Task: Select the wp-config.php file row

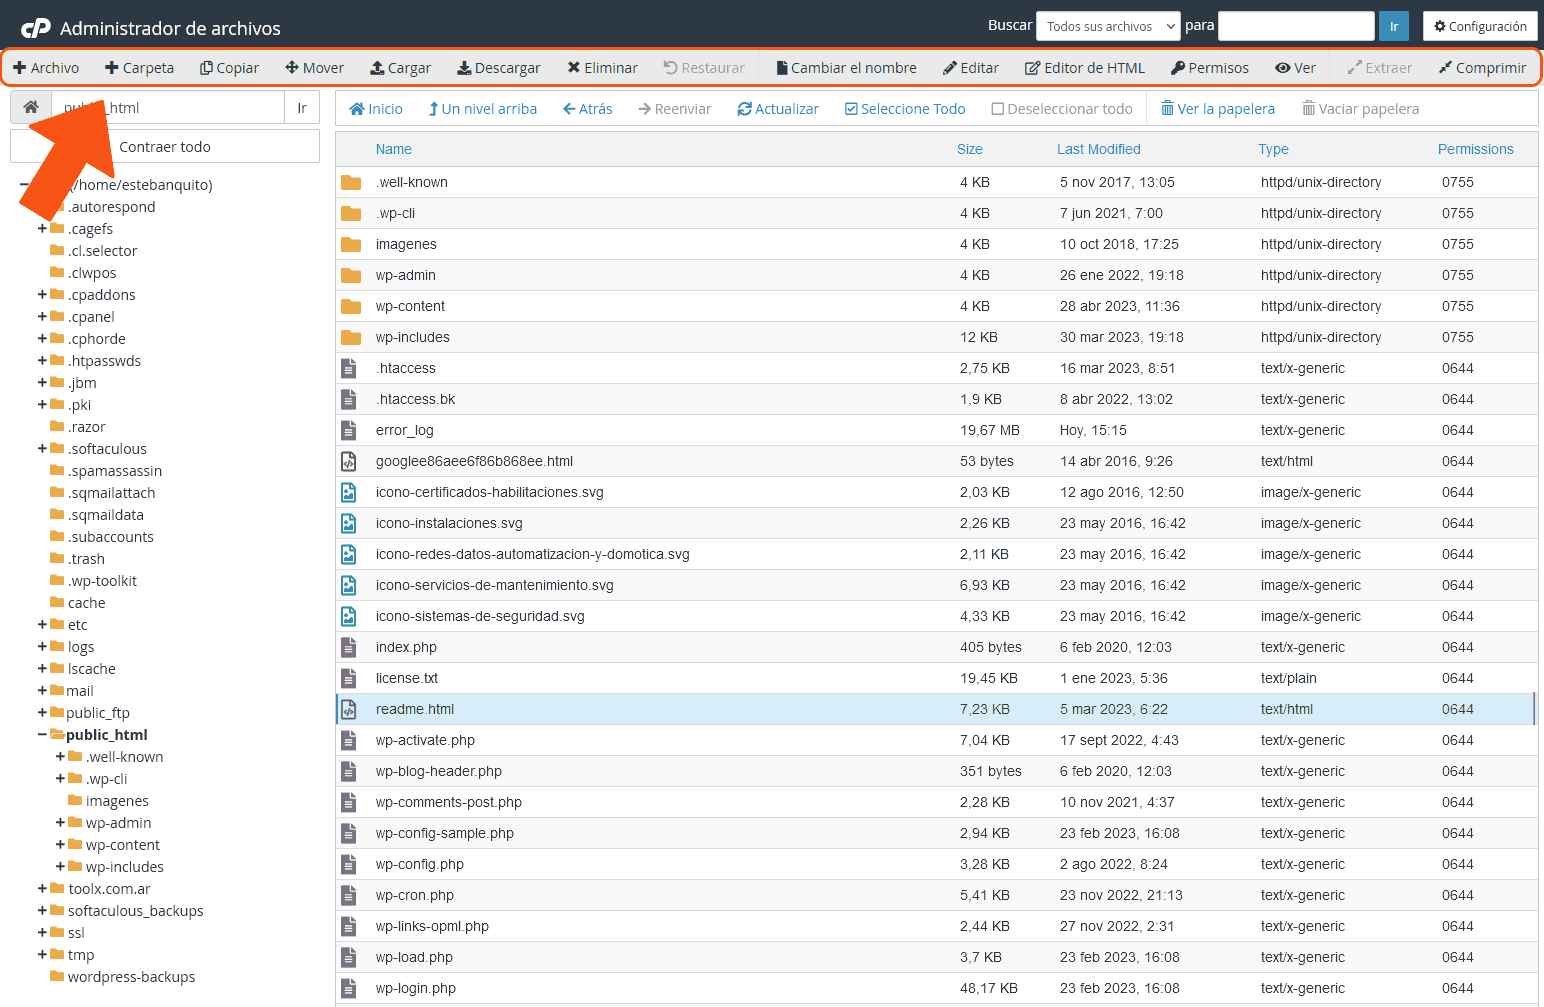Action: pyautogui.click(x=420, y=864)
